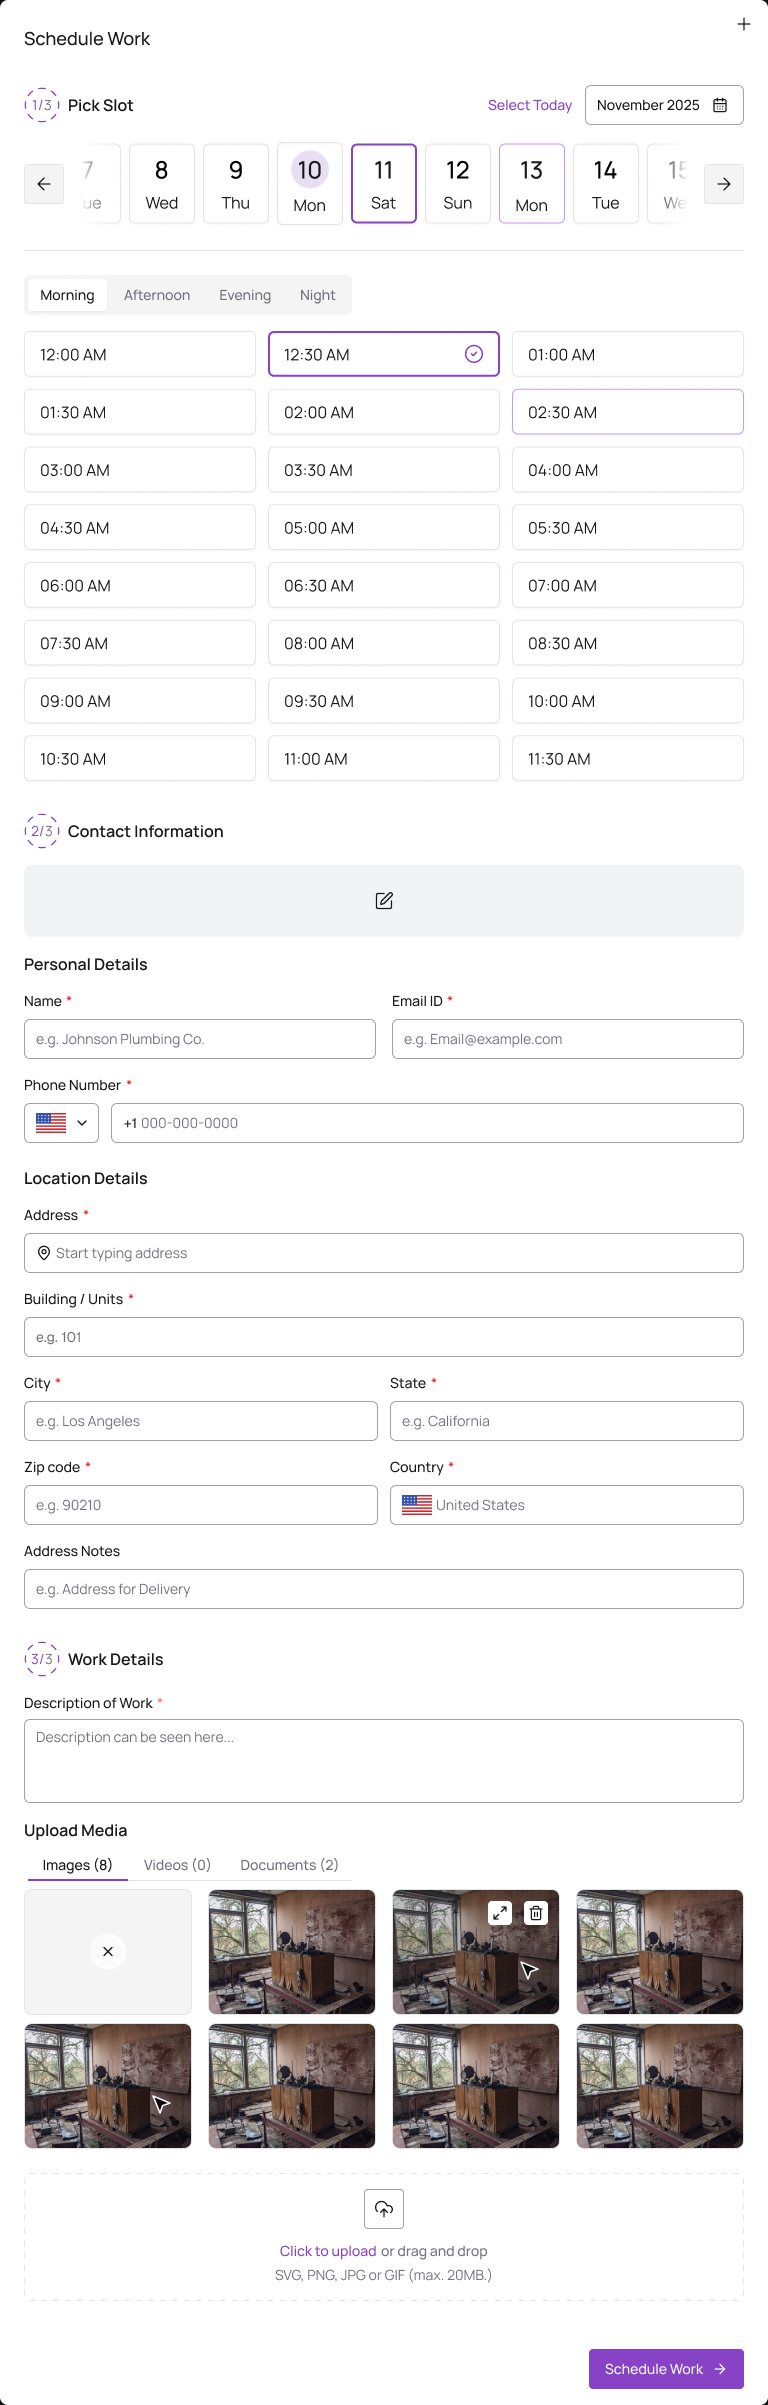
Task: Open the November 2025 month picker
Action: tap(664, 105)
